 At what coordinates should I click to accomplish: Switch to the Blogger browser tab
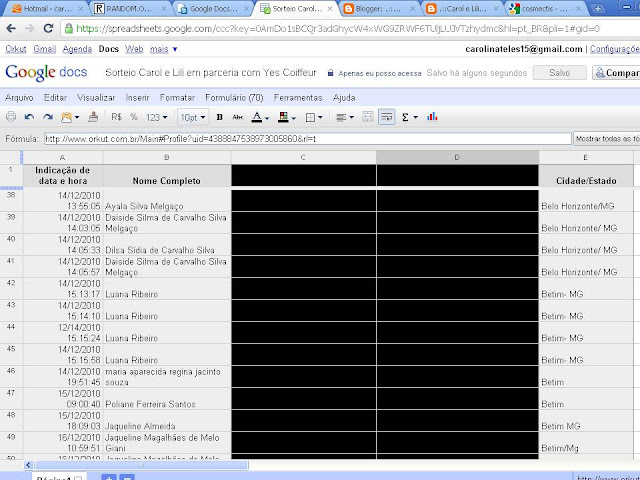point(380,8)
